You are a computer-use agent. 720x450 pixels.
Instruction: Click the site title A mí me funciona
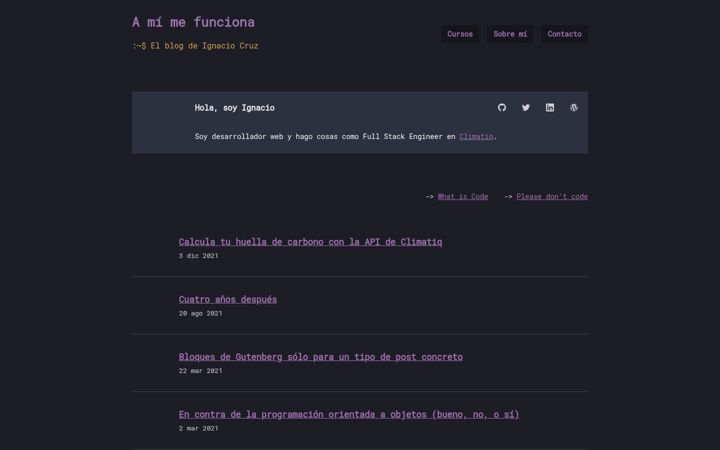pyautogui.click(x=193, y=22)
